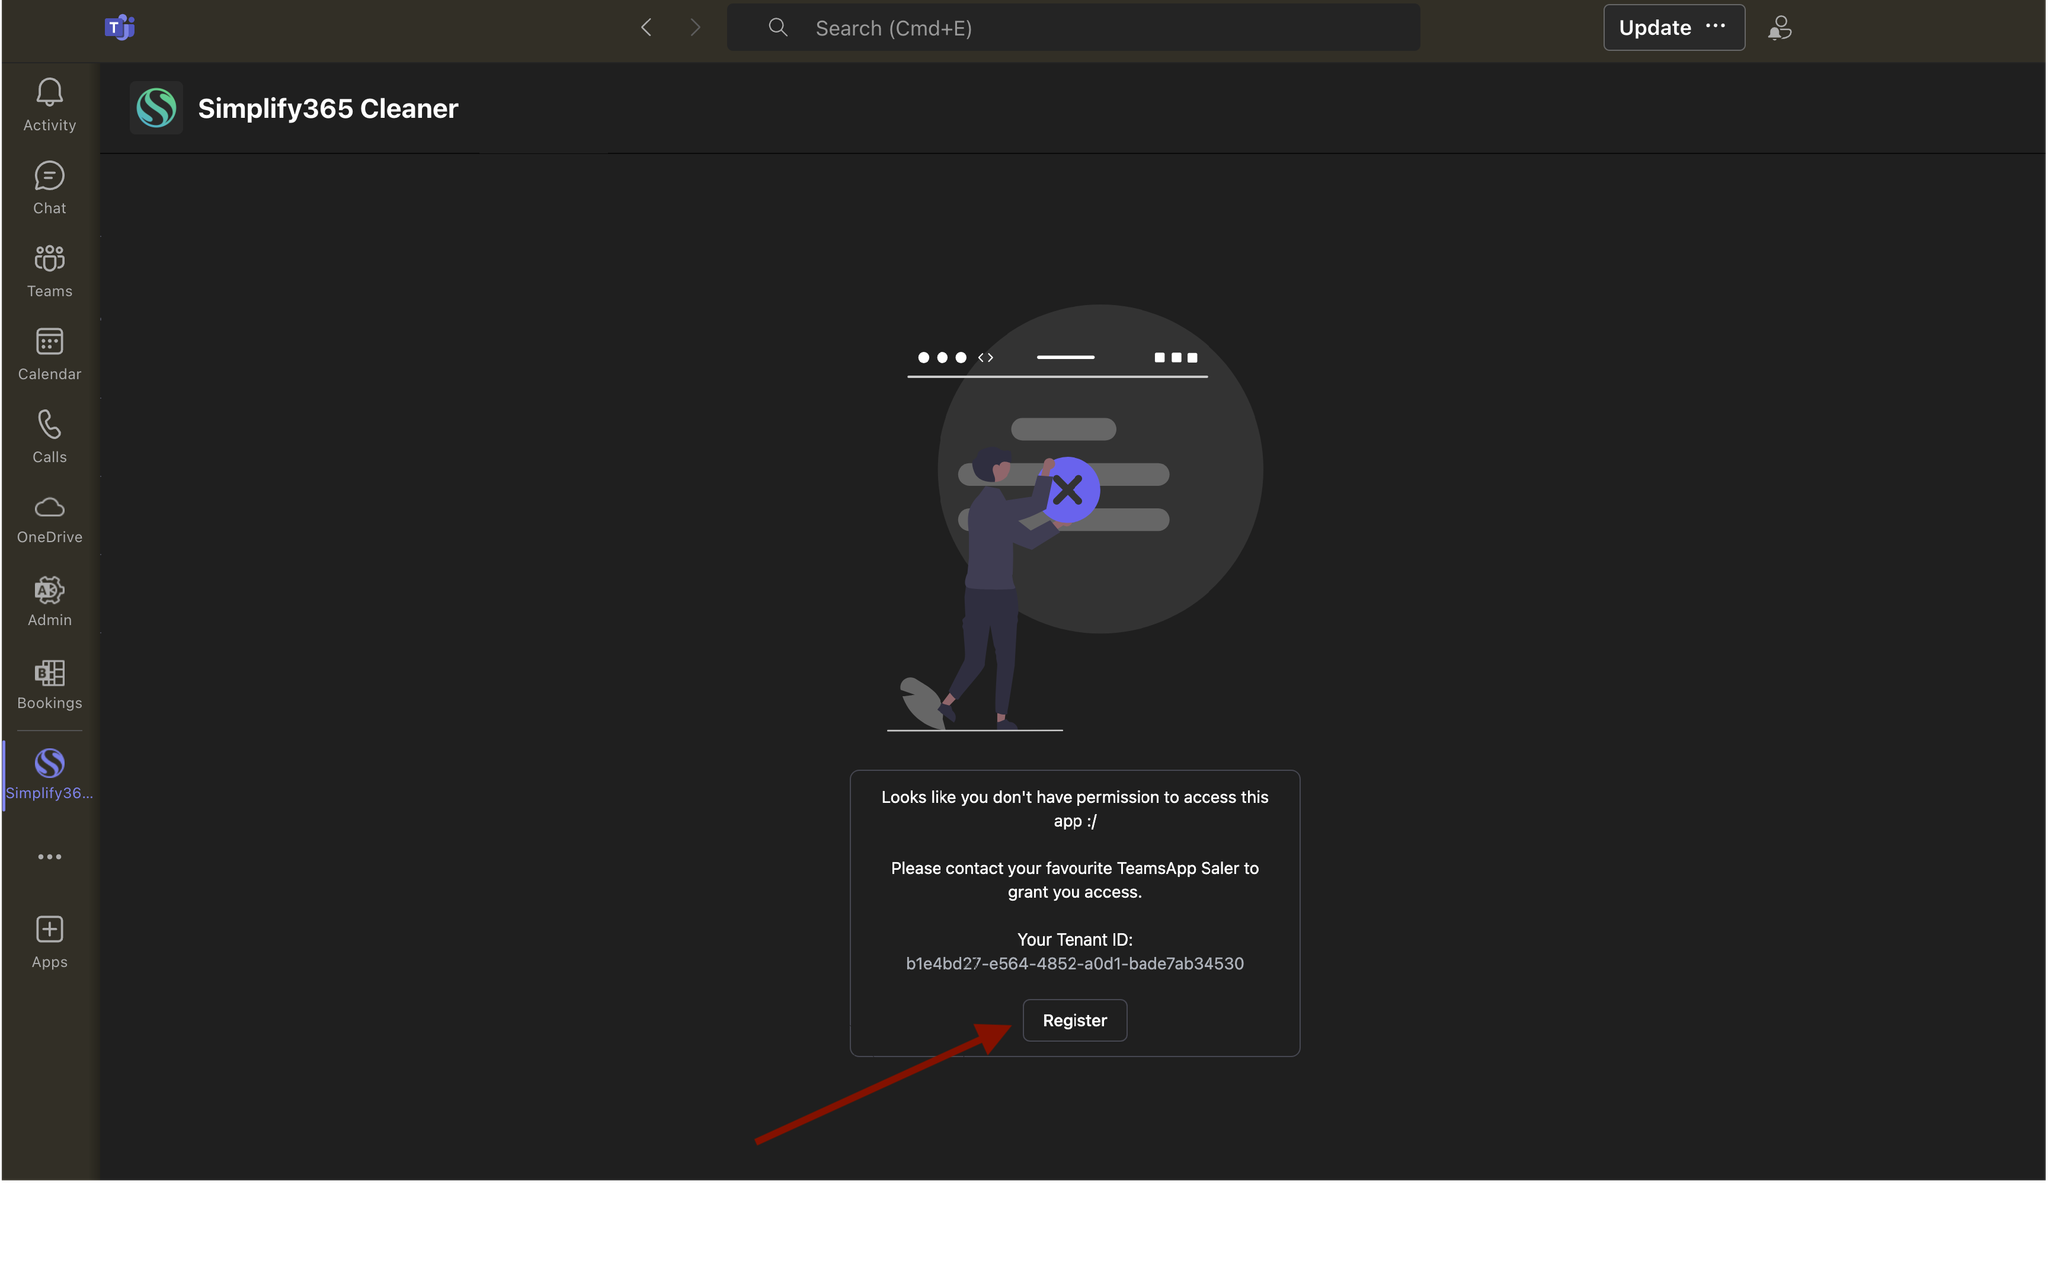Open the Bookings app
Viewport: 2048px width, 1281px height.
(49, 684)
